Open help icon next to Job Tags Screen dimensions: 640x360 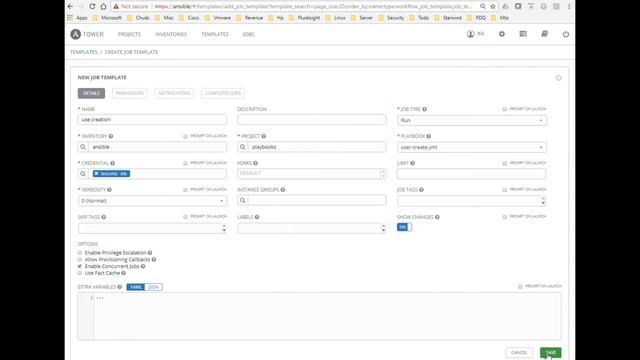[421, 189]
